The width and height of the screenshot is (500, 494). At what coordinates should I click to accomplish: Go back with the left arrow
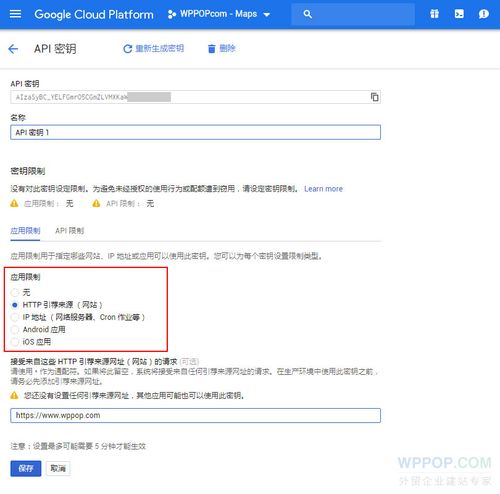point(13,49)
